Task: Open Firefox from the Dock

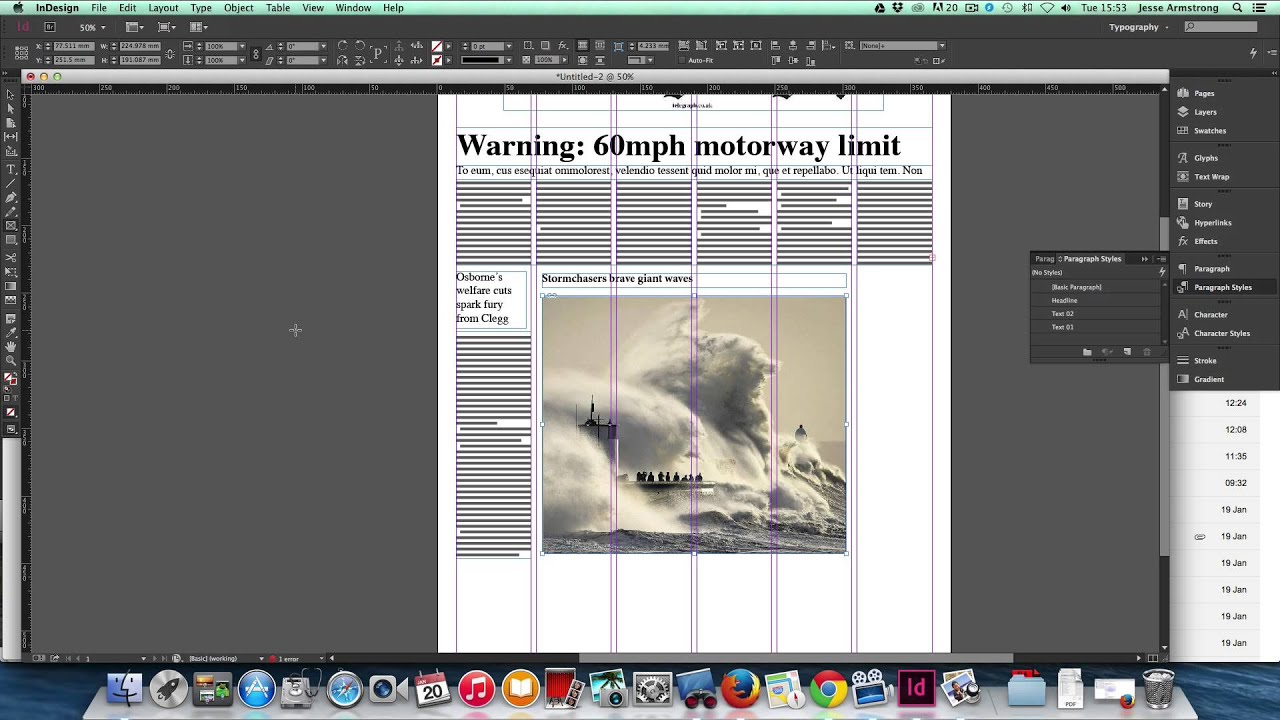Action: click(x=740, y=690)
